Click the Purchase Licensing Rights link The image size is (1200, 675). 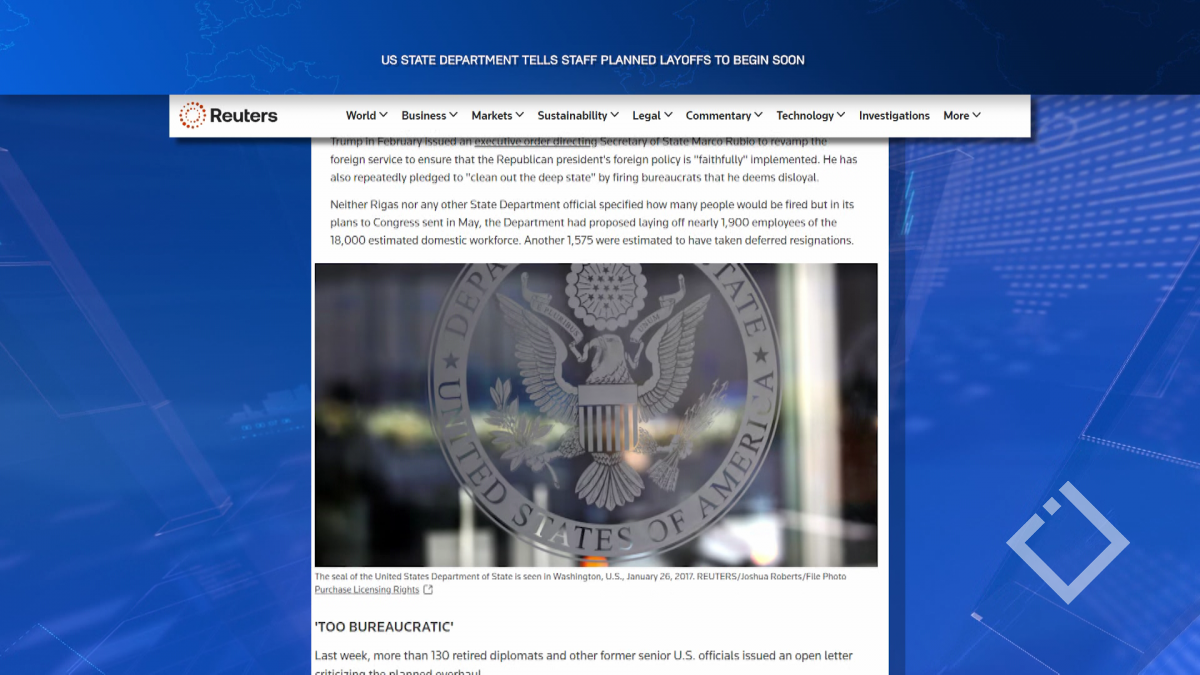click(366, 590)
